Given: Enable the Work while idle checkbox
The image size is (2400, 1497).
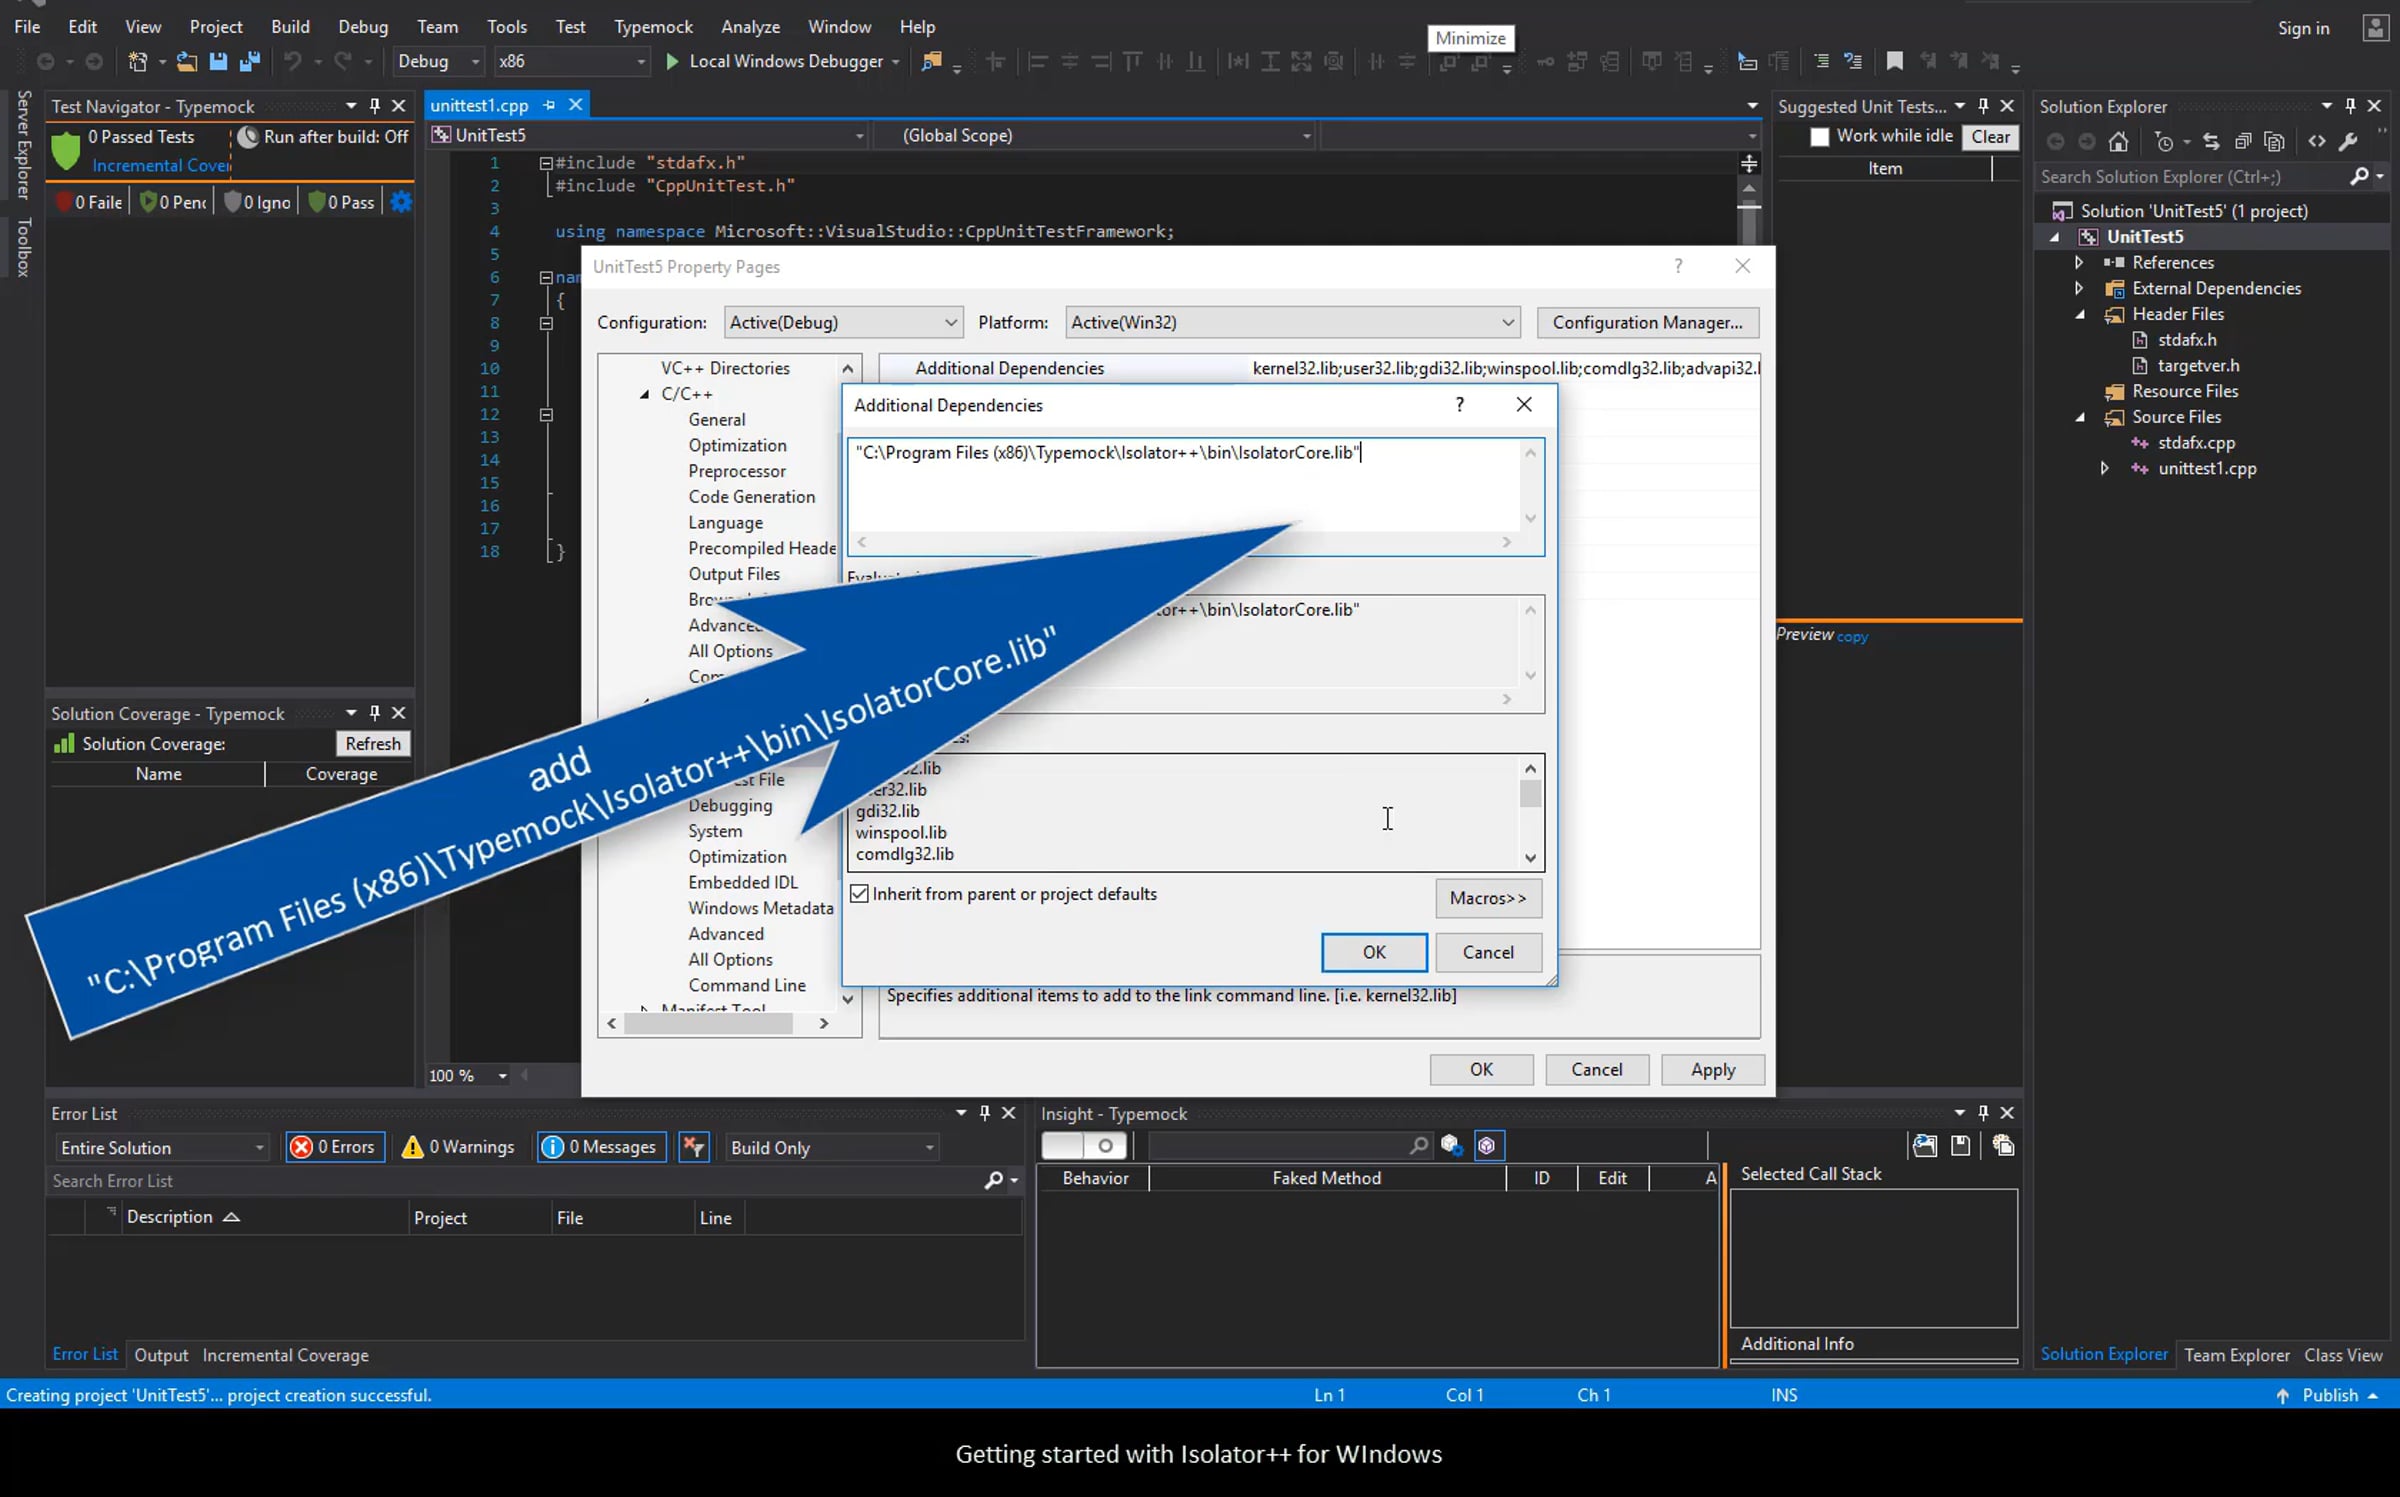Looking at the screenshot, I should click(x=1819, y=137).
